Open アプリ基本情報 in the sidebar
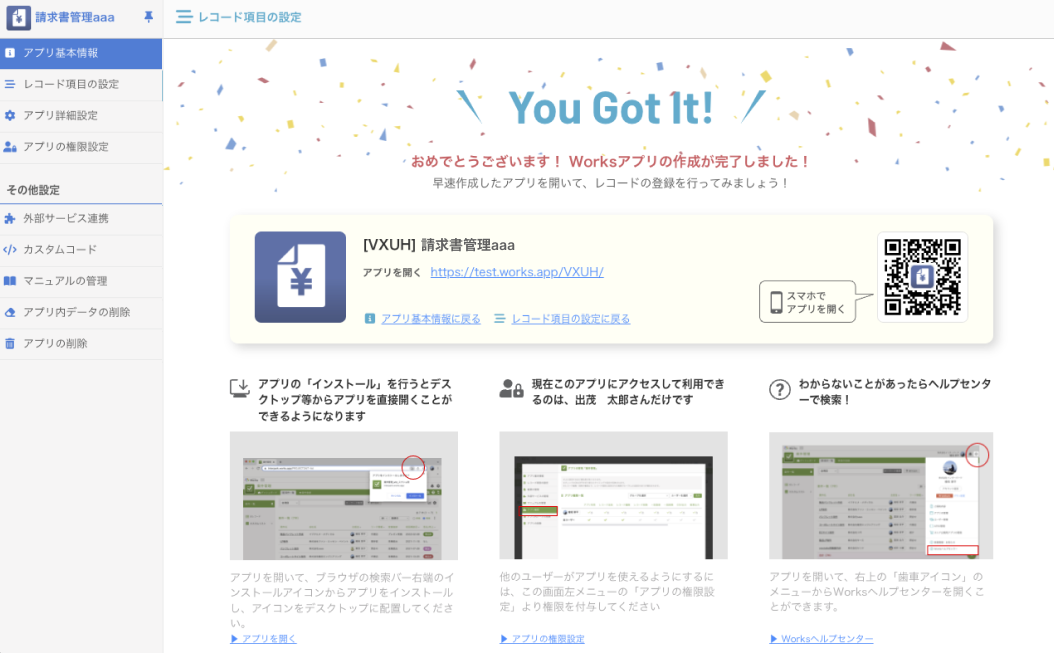The height and width of the screenshot is (653, 1054). click(81, 52)
